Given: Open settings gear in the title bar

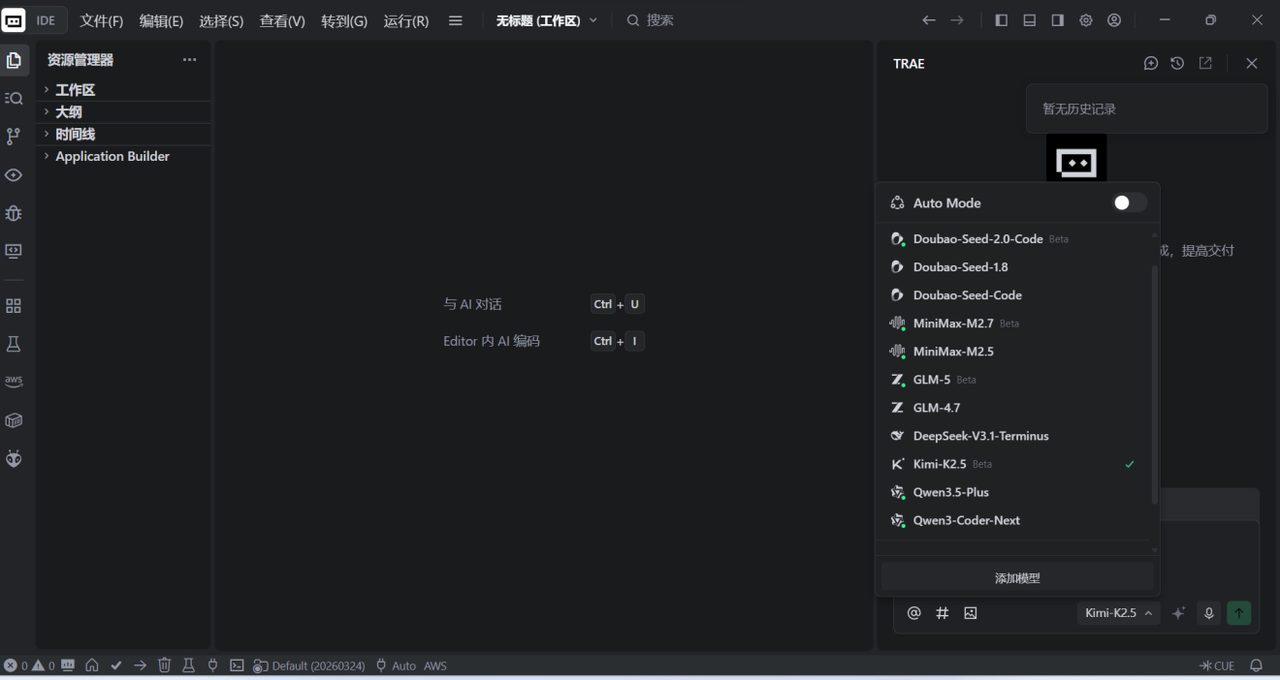Looking at the screenshot, I should [1086, 20].
